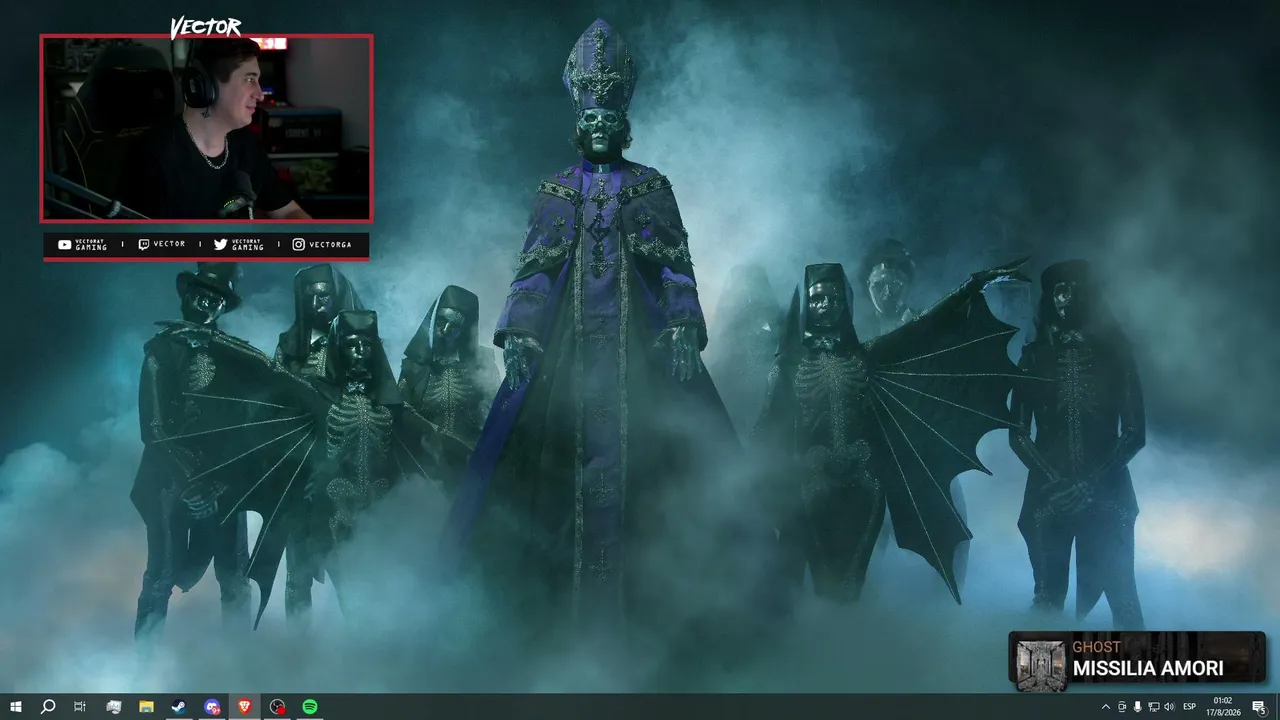This screenshot has width=1280, height=720.
Task: Click the artist name GHOST
Action: point(1097,647)
